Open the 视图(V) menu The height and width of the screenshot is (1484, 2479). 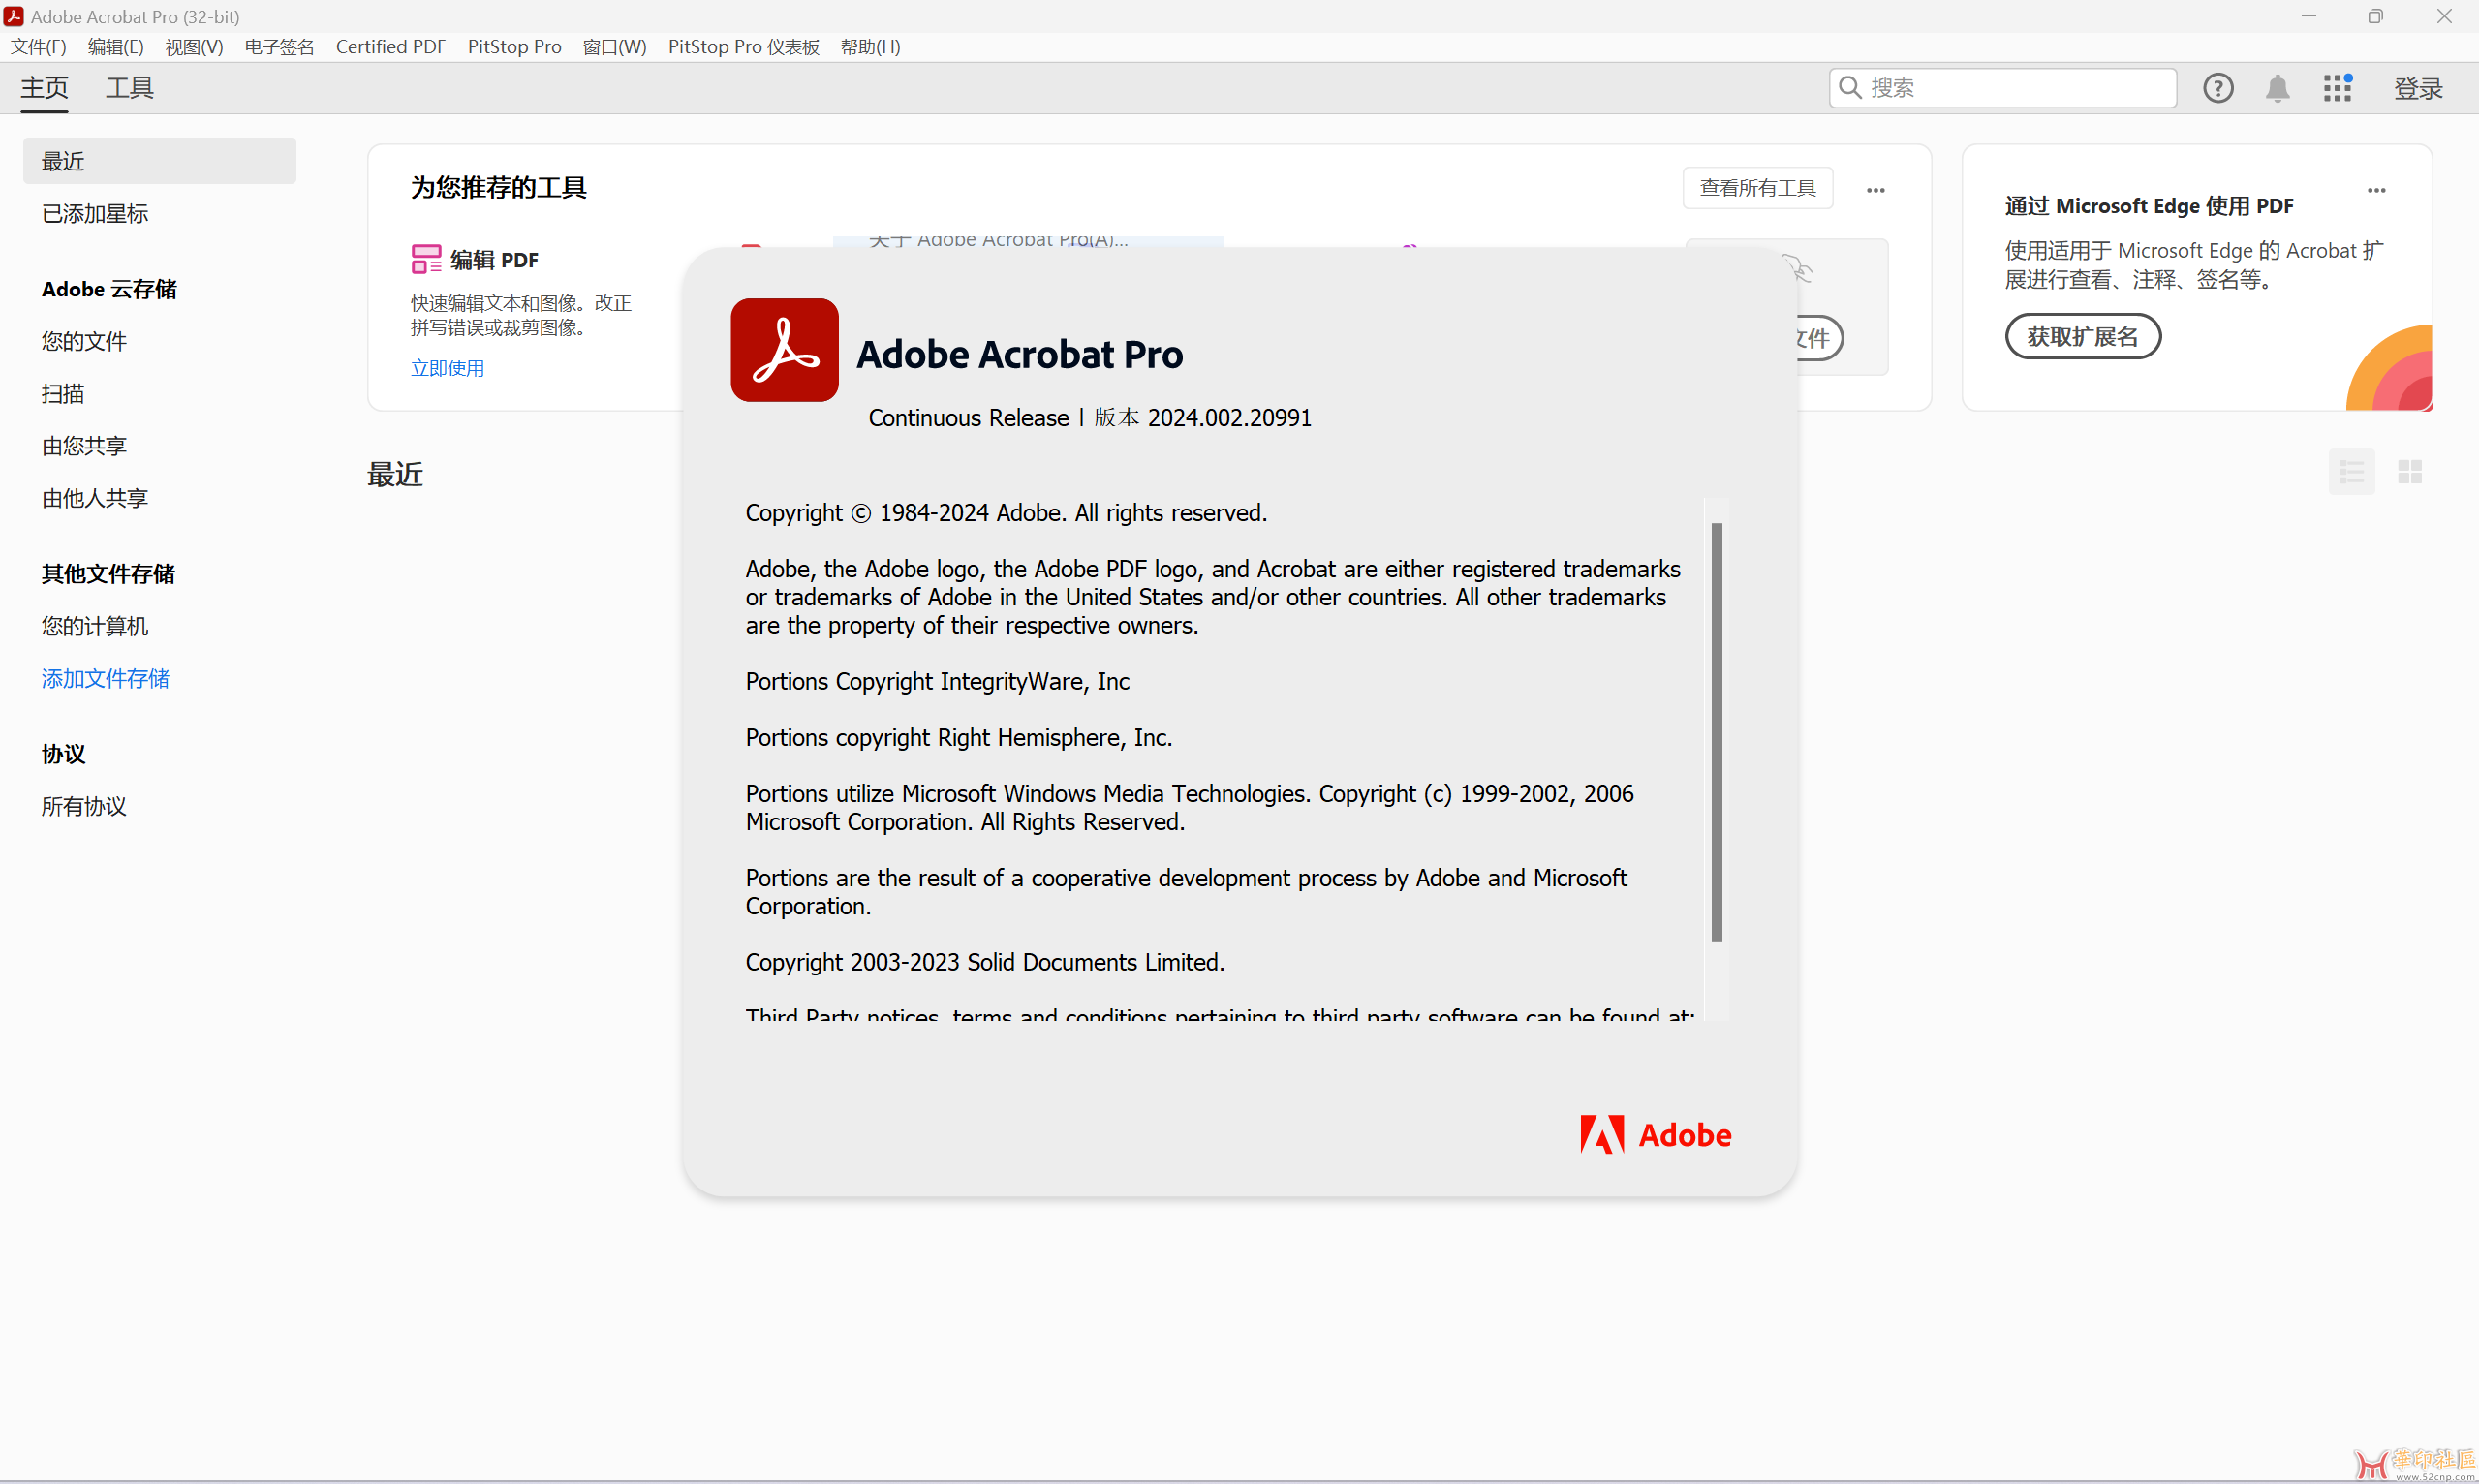[194, 47]
